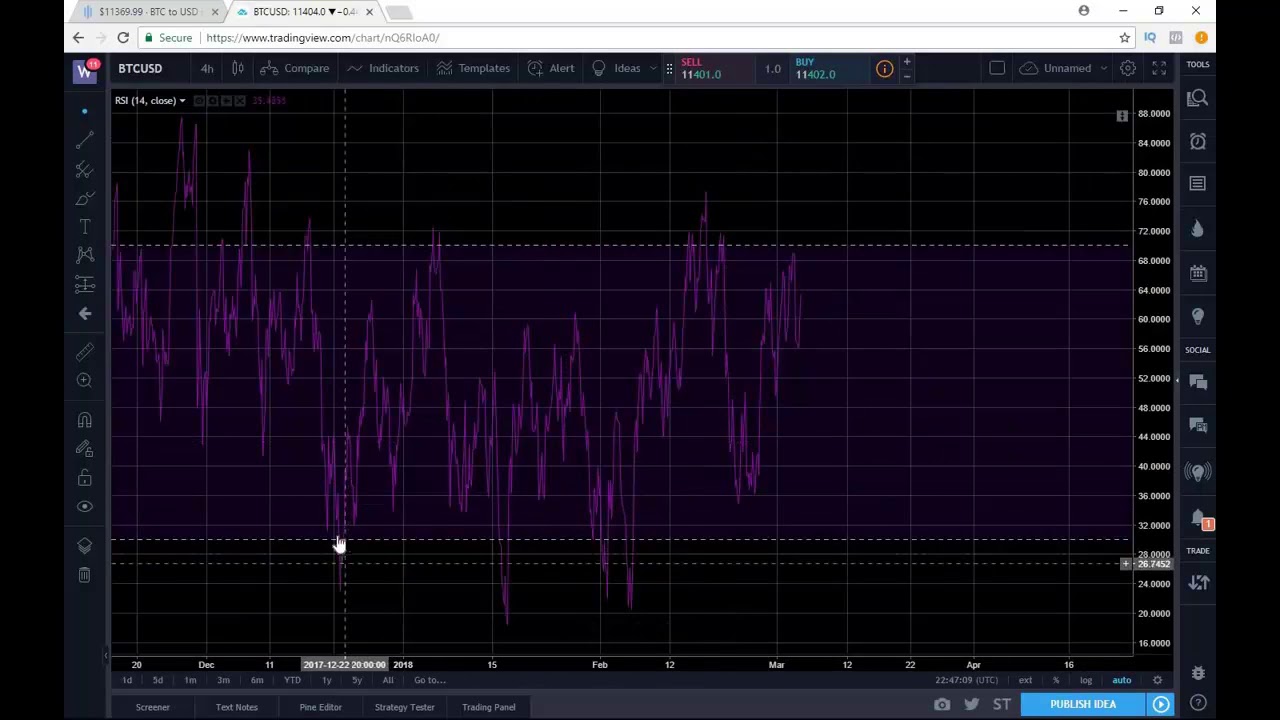
Task: Expand the RSI (14, close) dropdown
Action: [x=182, y=101]
